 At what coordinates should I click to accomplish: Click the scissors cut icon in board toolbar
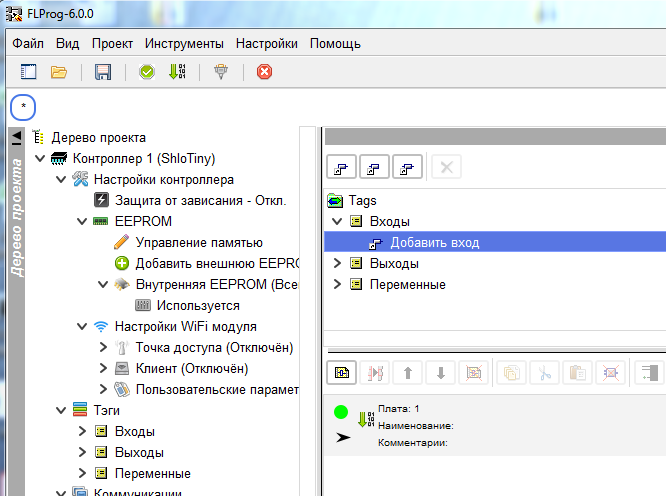click(545, 373)
